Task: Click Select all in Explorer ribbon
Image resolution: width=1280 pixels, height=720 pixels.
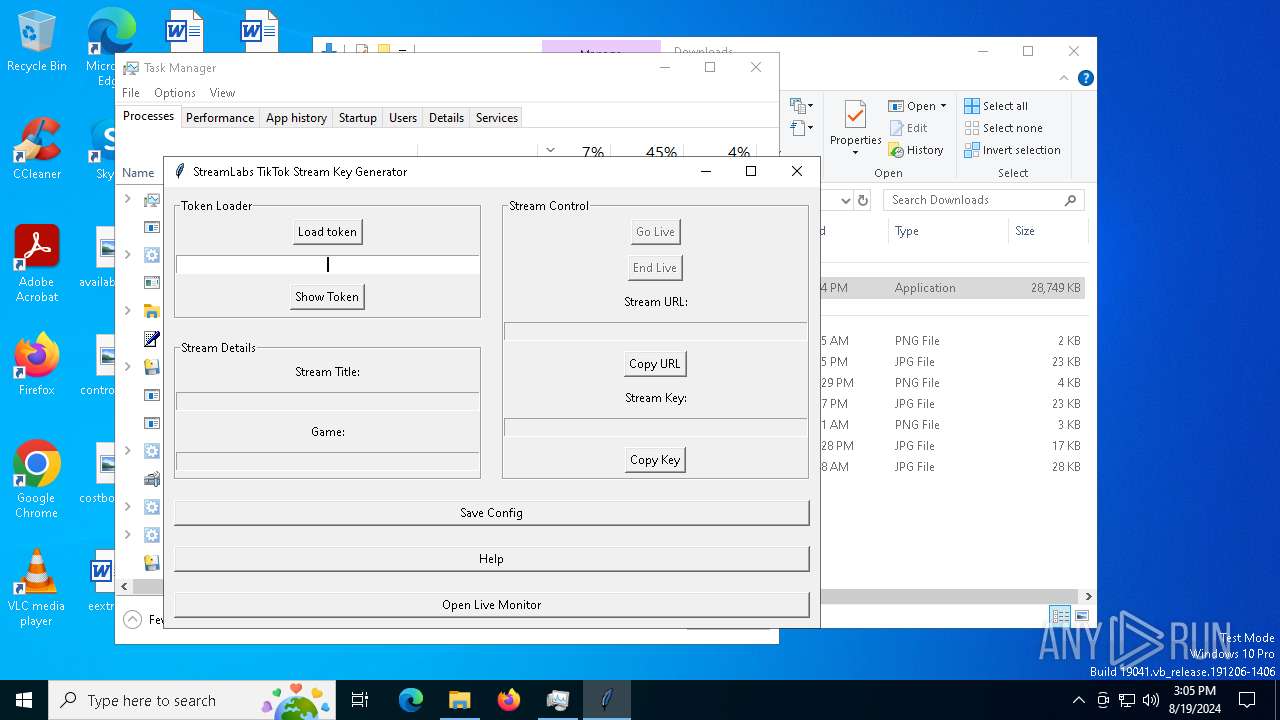Action: coord(996,106)
